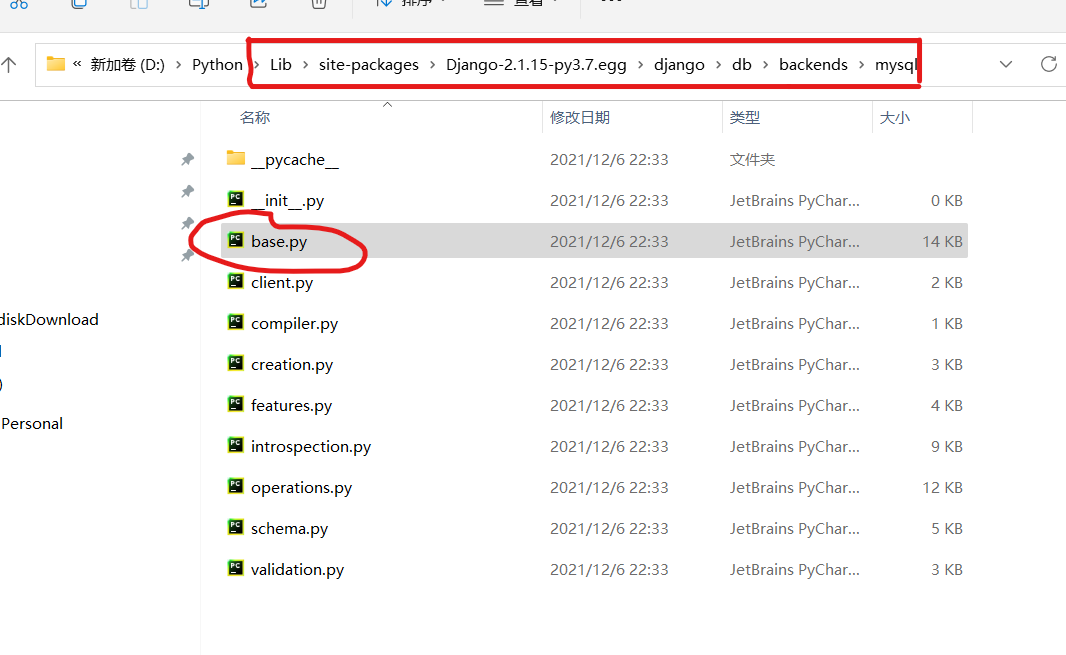Image resolution: width=1066 pixels, height=655 pixels.
Task: Select the features.py file name
Action: pyautogui.click(x=292, y=406)
